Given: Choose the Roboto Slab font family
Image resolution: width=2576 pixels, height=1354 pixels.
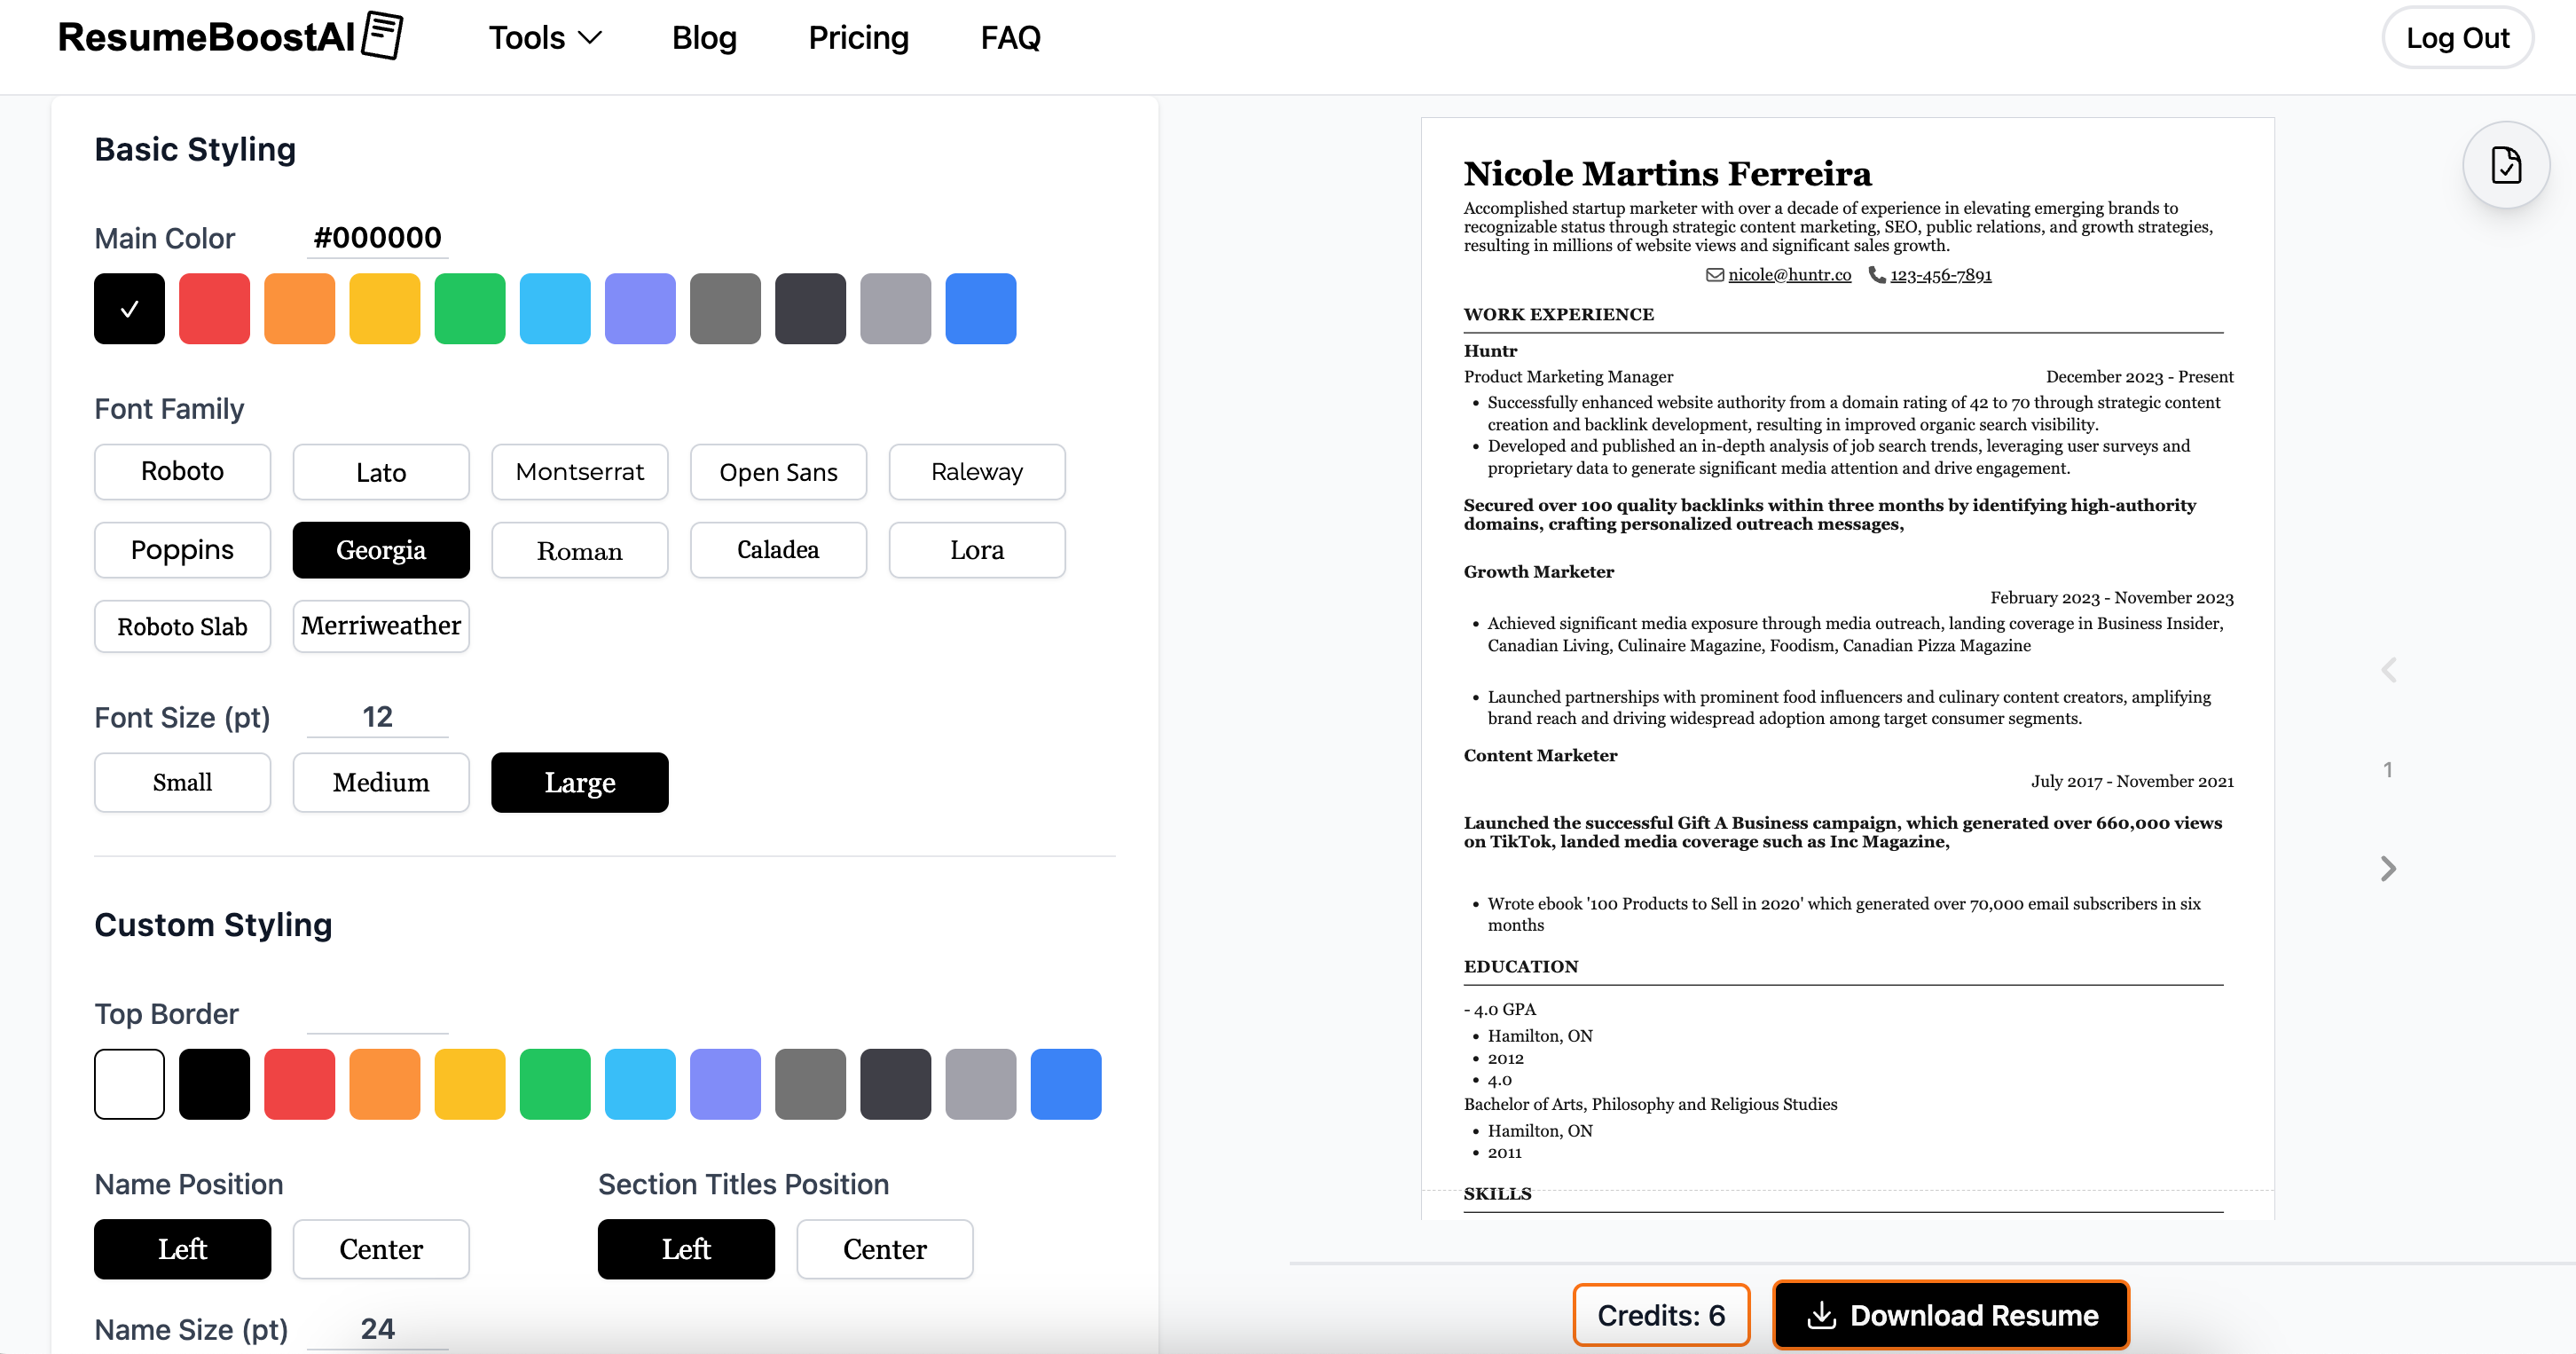Looking at the screenshot, I should point(182,626).
